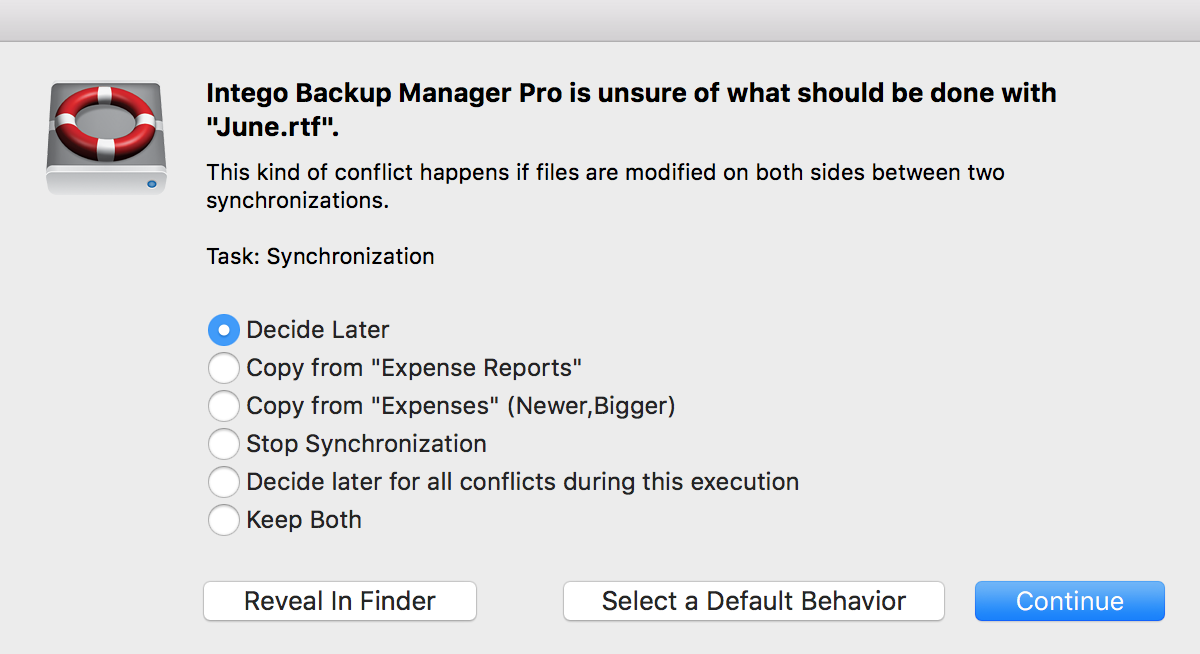Open Select a Default Behavior
The image size is (1200, 654).
(754, 601)
